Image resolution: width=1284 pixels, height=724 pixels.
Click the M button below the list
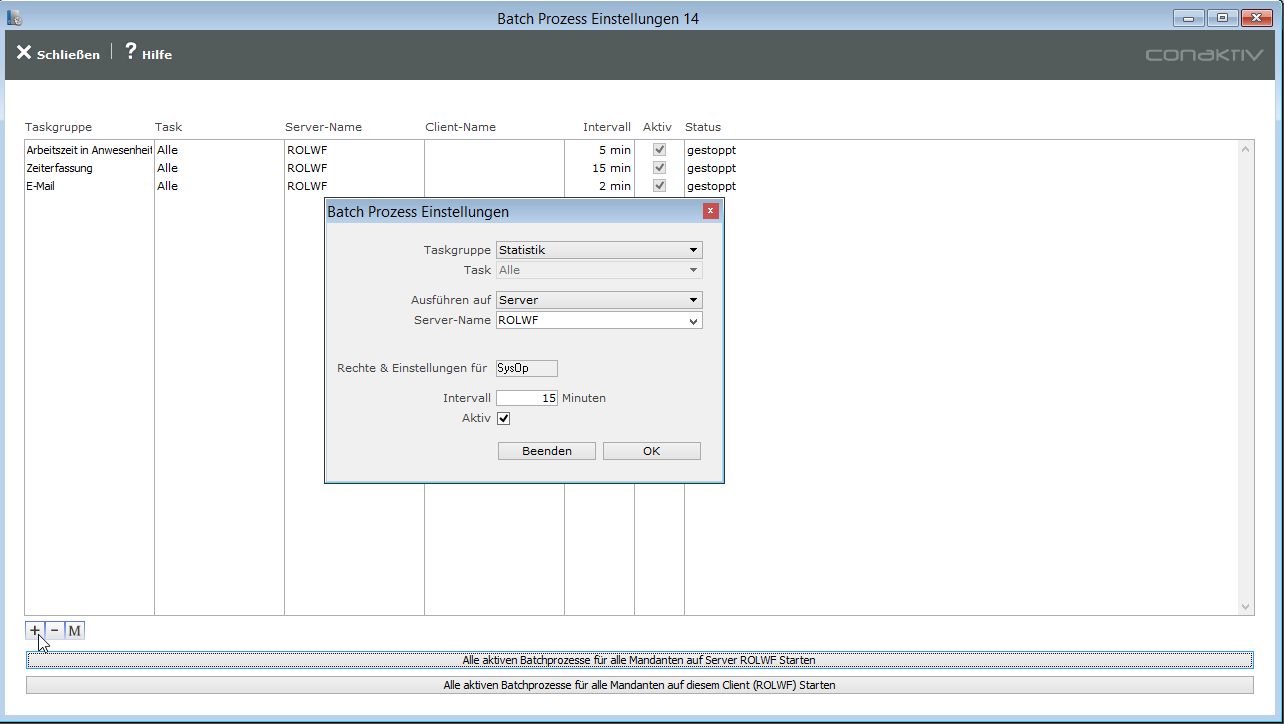75,630
